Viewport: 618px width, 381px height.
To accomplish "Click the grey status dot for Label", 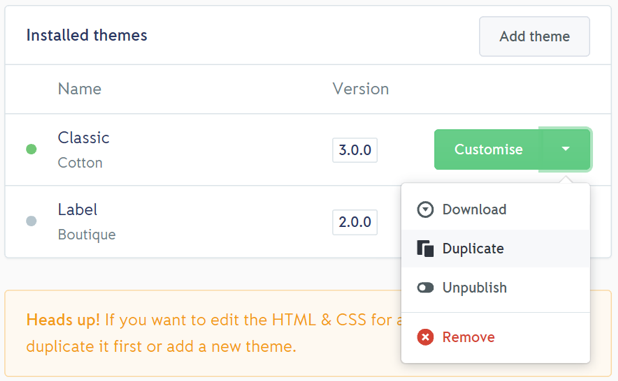I will [31, 221].
